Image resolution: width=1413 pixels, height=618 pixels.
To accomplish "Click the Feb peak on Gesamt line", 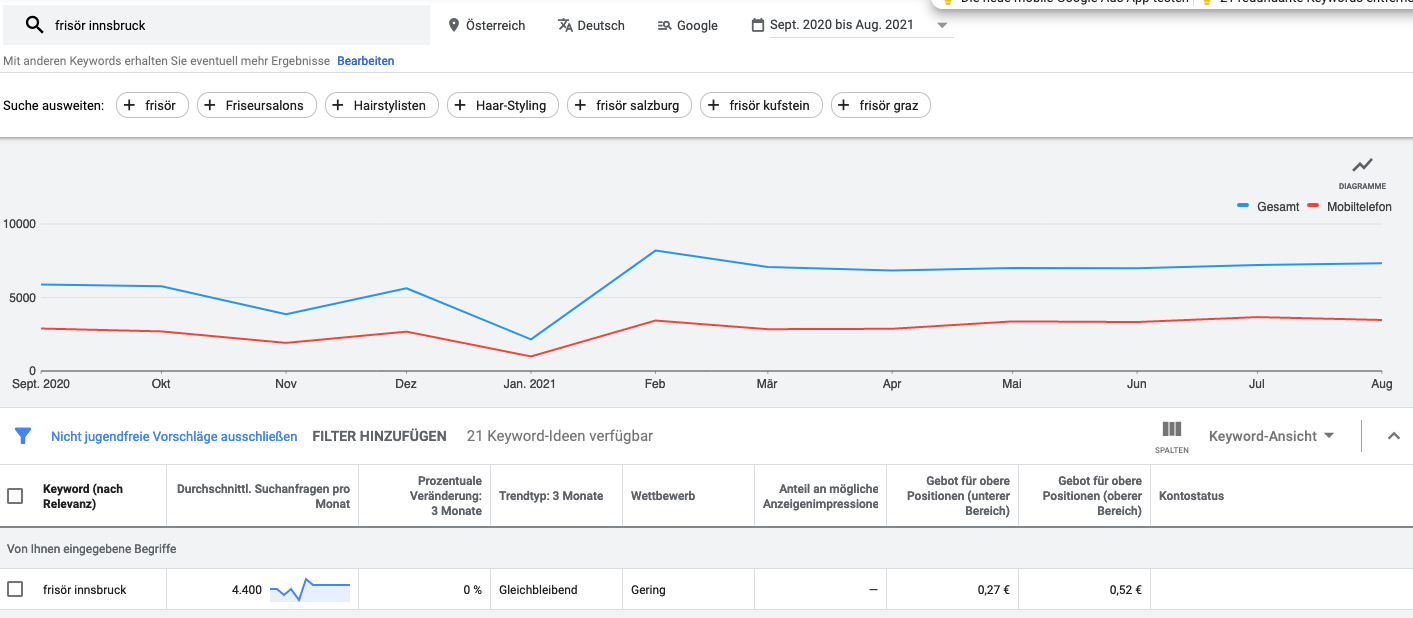I will [655, 250].
